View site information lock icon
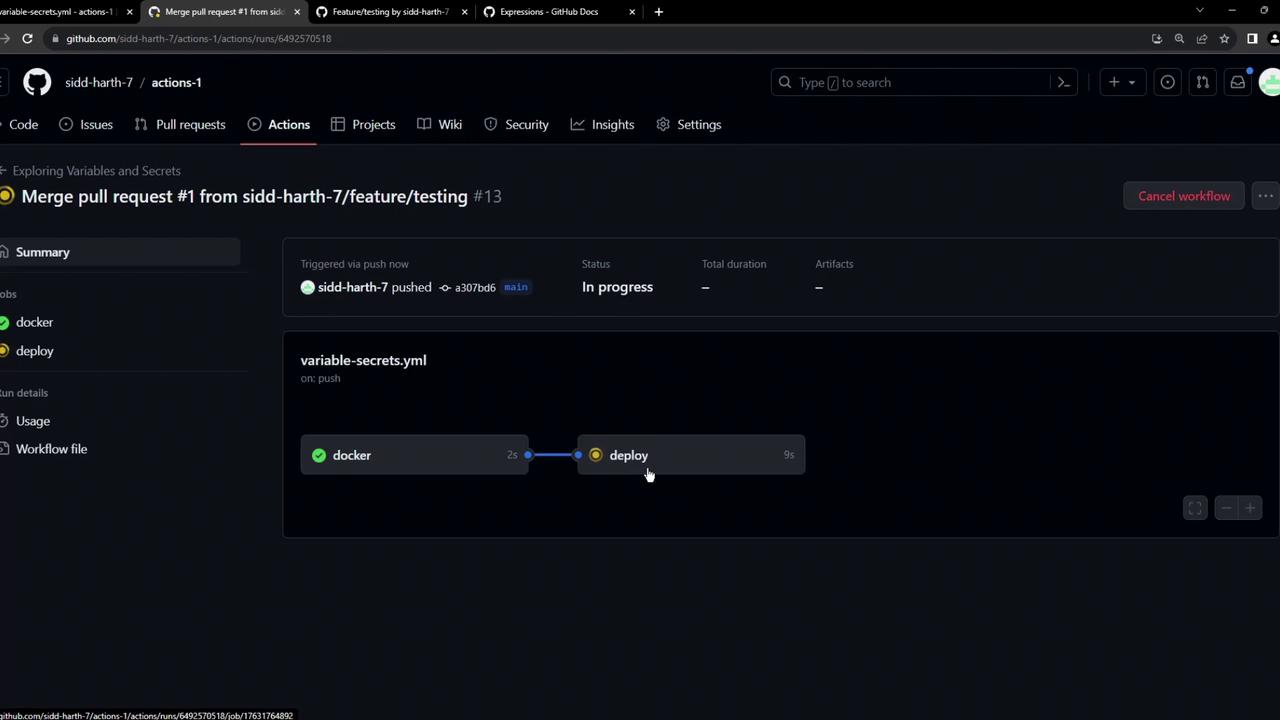Image resolution: width=1280 pixels, height=720 pixels. pos(56,38)
